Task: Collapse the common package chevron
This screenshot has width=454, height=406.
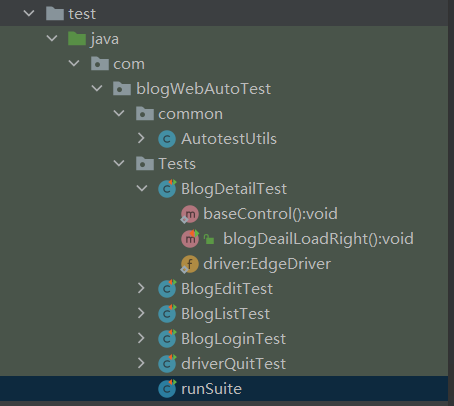Action: click(x=119, y=113)
